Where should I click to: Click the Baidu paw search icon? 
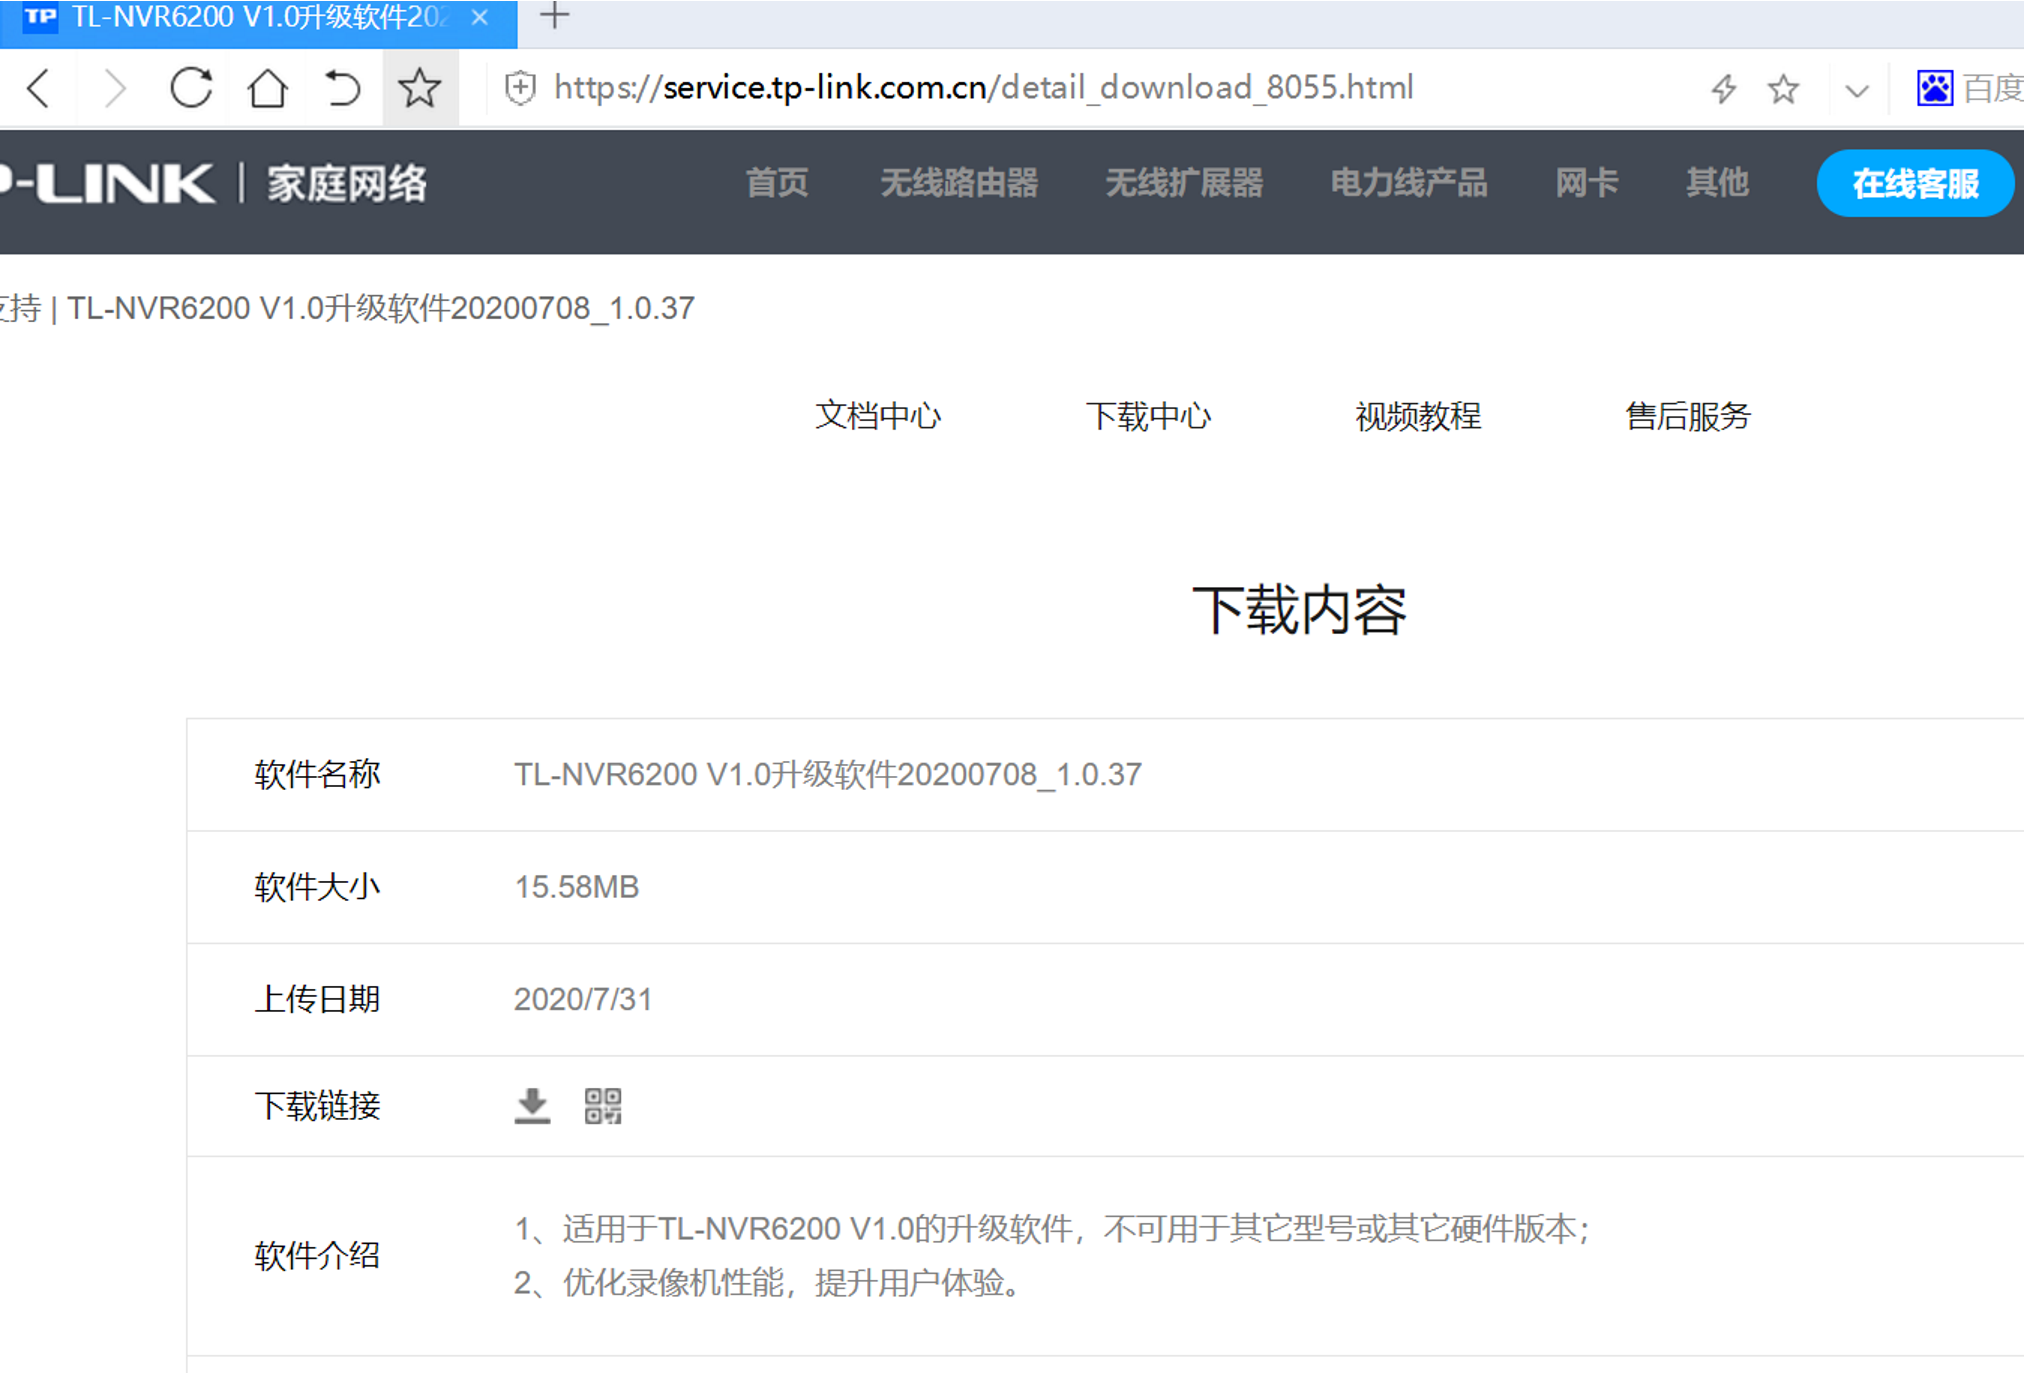tap(1935, 88)
